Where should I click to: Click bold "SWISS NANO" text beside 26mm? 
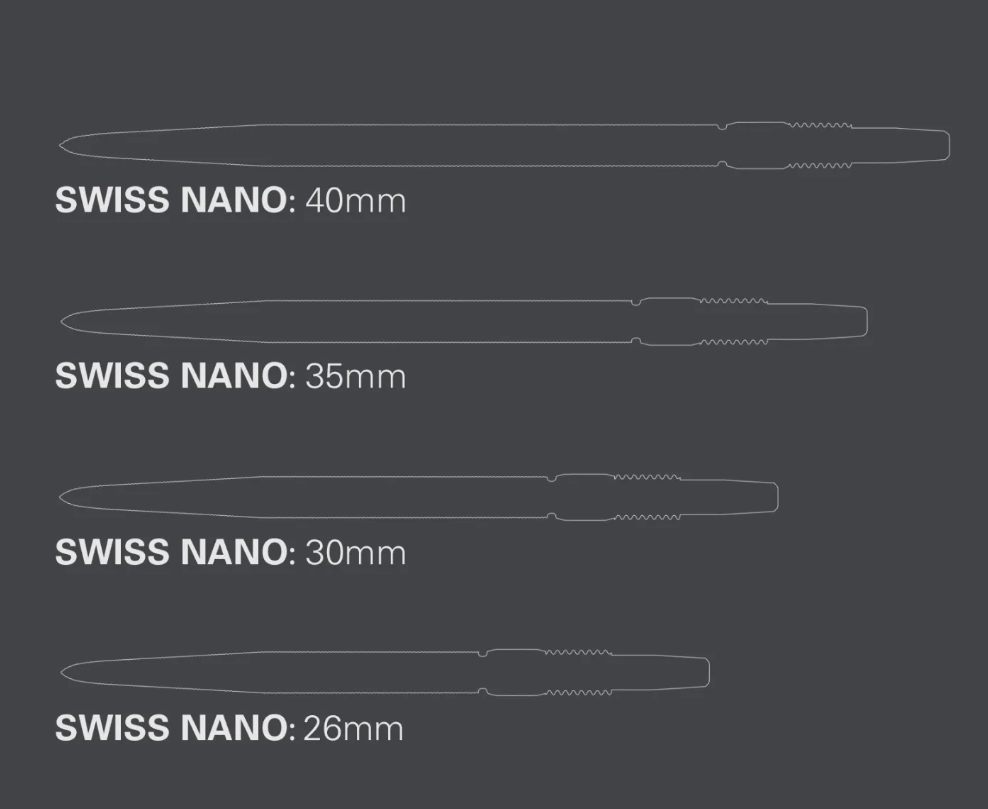click(172, 727)
